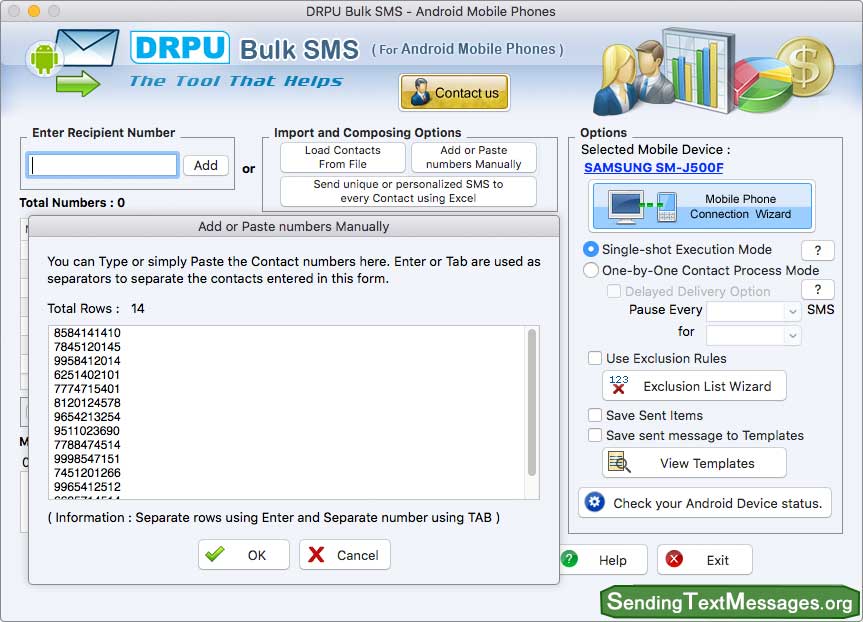
Task: Check Save sent message to Templates
Action: (595, 435)
